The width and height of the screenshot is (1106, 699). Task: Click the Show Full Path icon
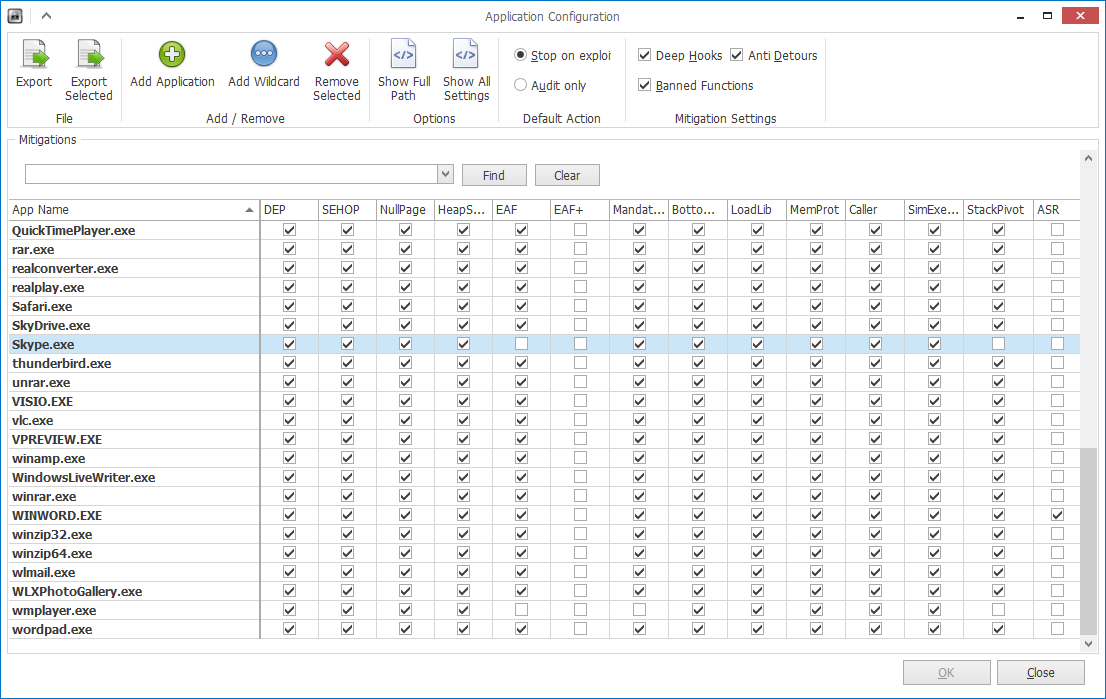pyautogui.click(x=404, y=54)
